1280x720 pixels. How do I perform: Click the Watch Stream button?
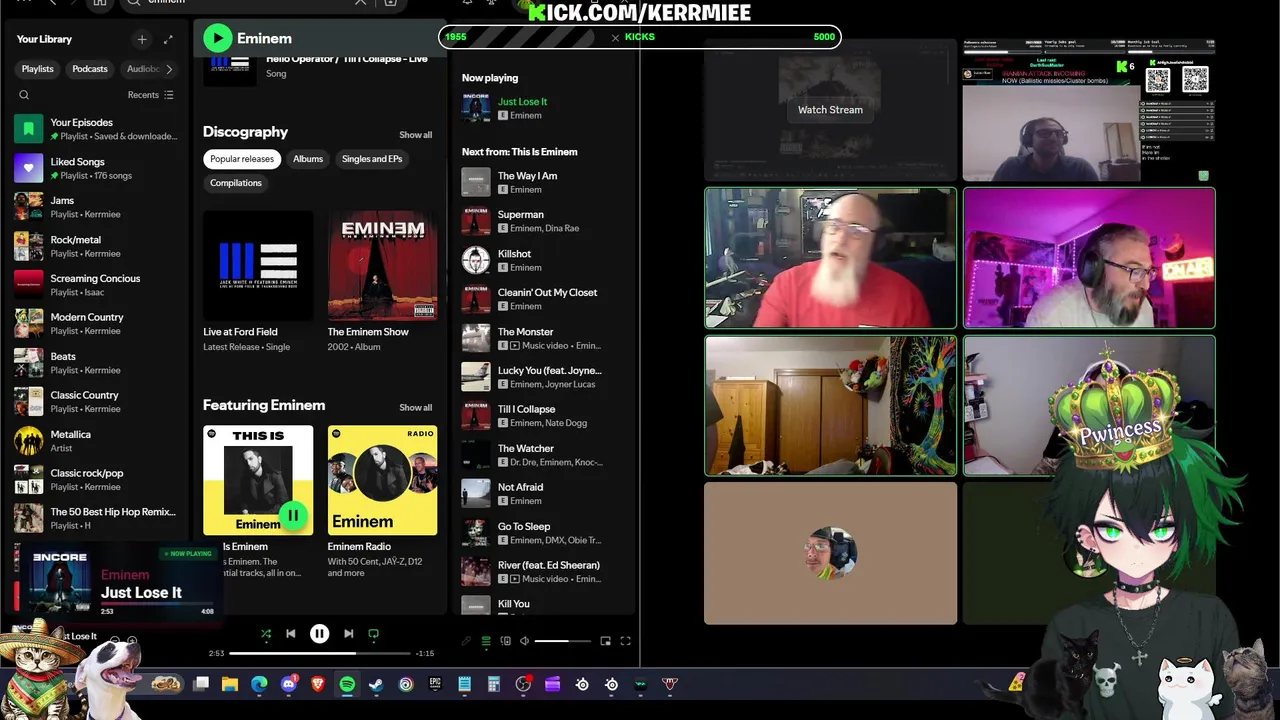pyautogui.click(x=830, y=110)
